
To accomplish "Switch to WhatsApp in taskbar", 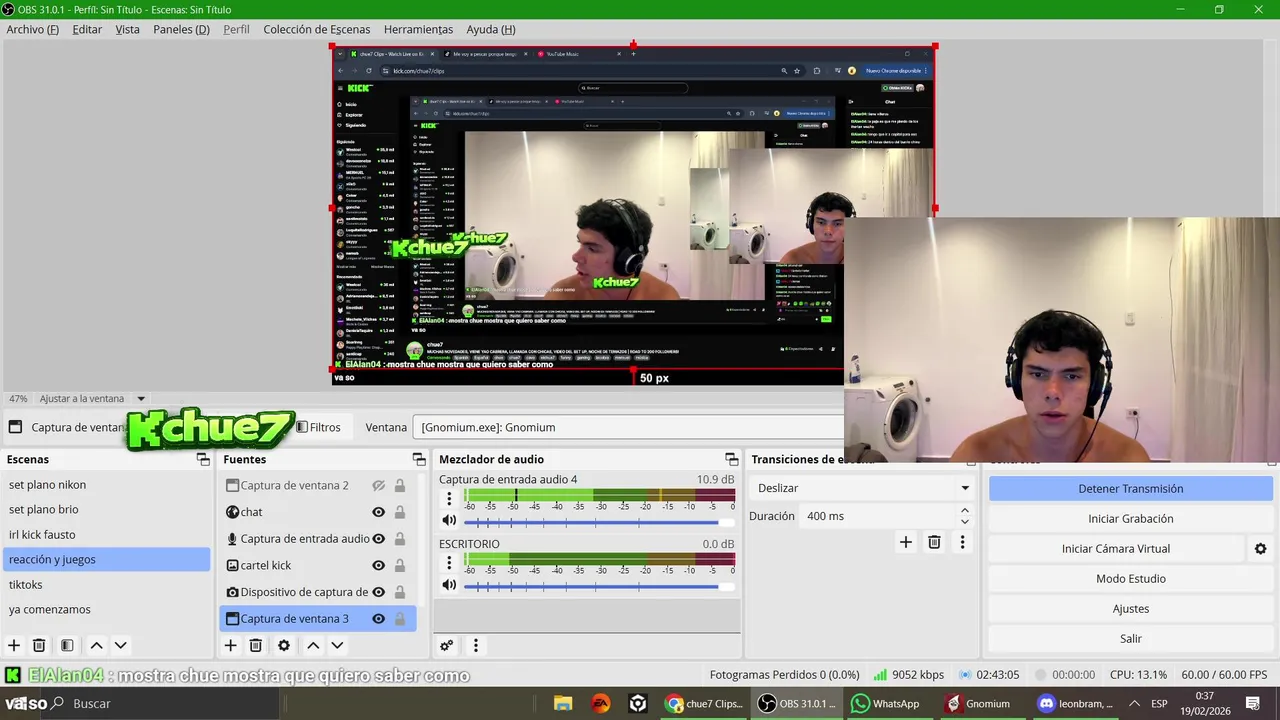I will [x=885, y=704].
